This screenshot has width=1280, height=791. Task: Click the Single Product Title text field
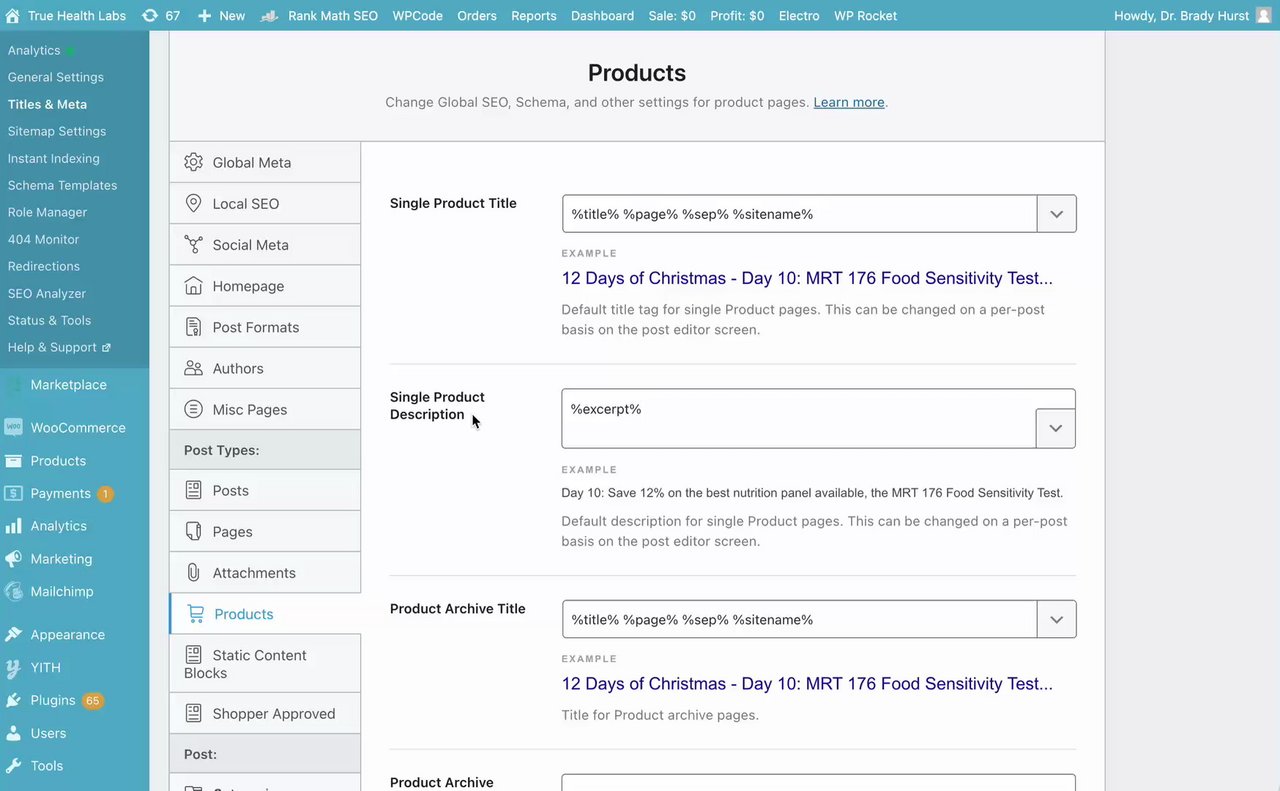tap(798, 214)
